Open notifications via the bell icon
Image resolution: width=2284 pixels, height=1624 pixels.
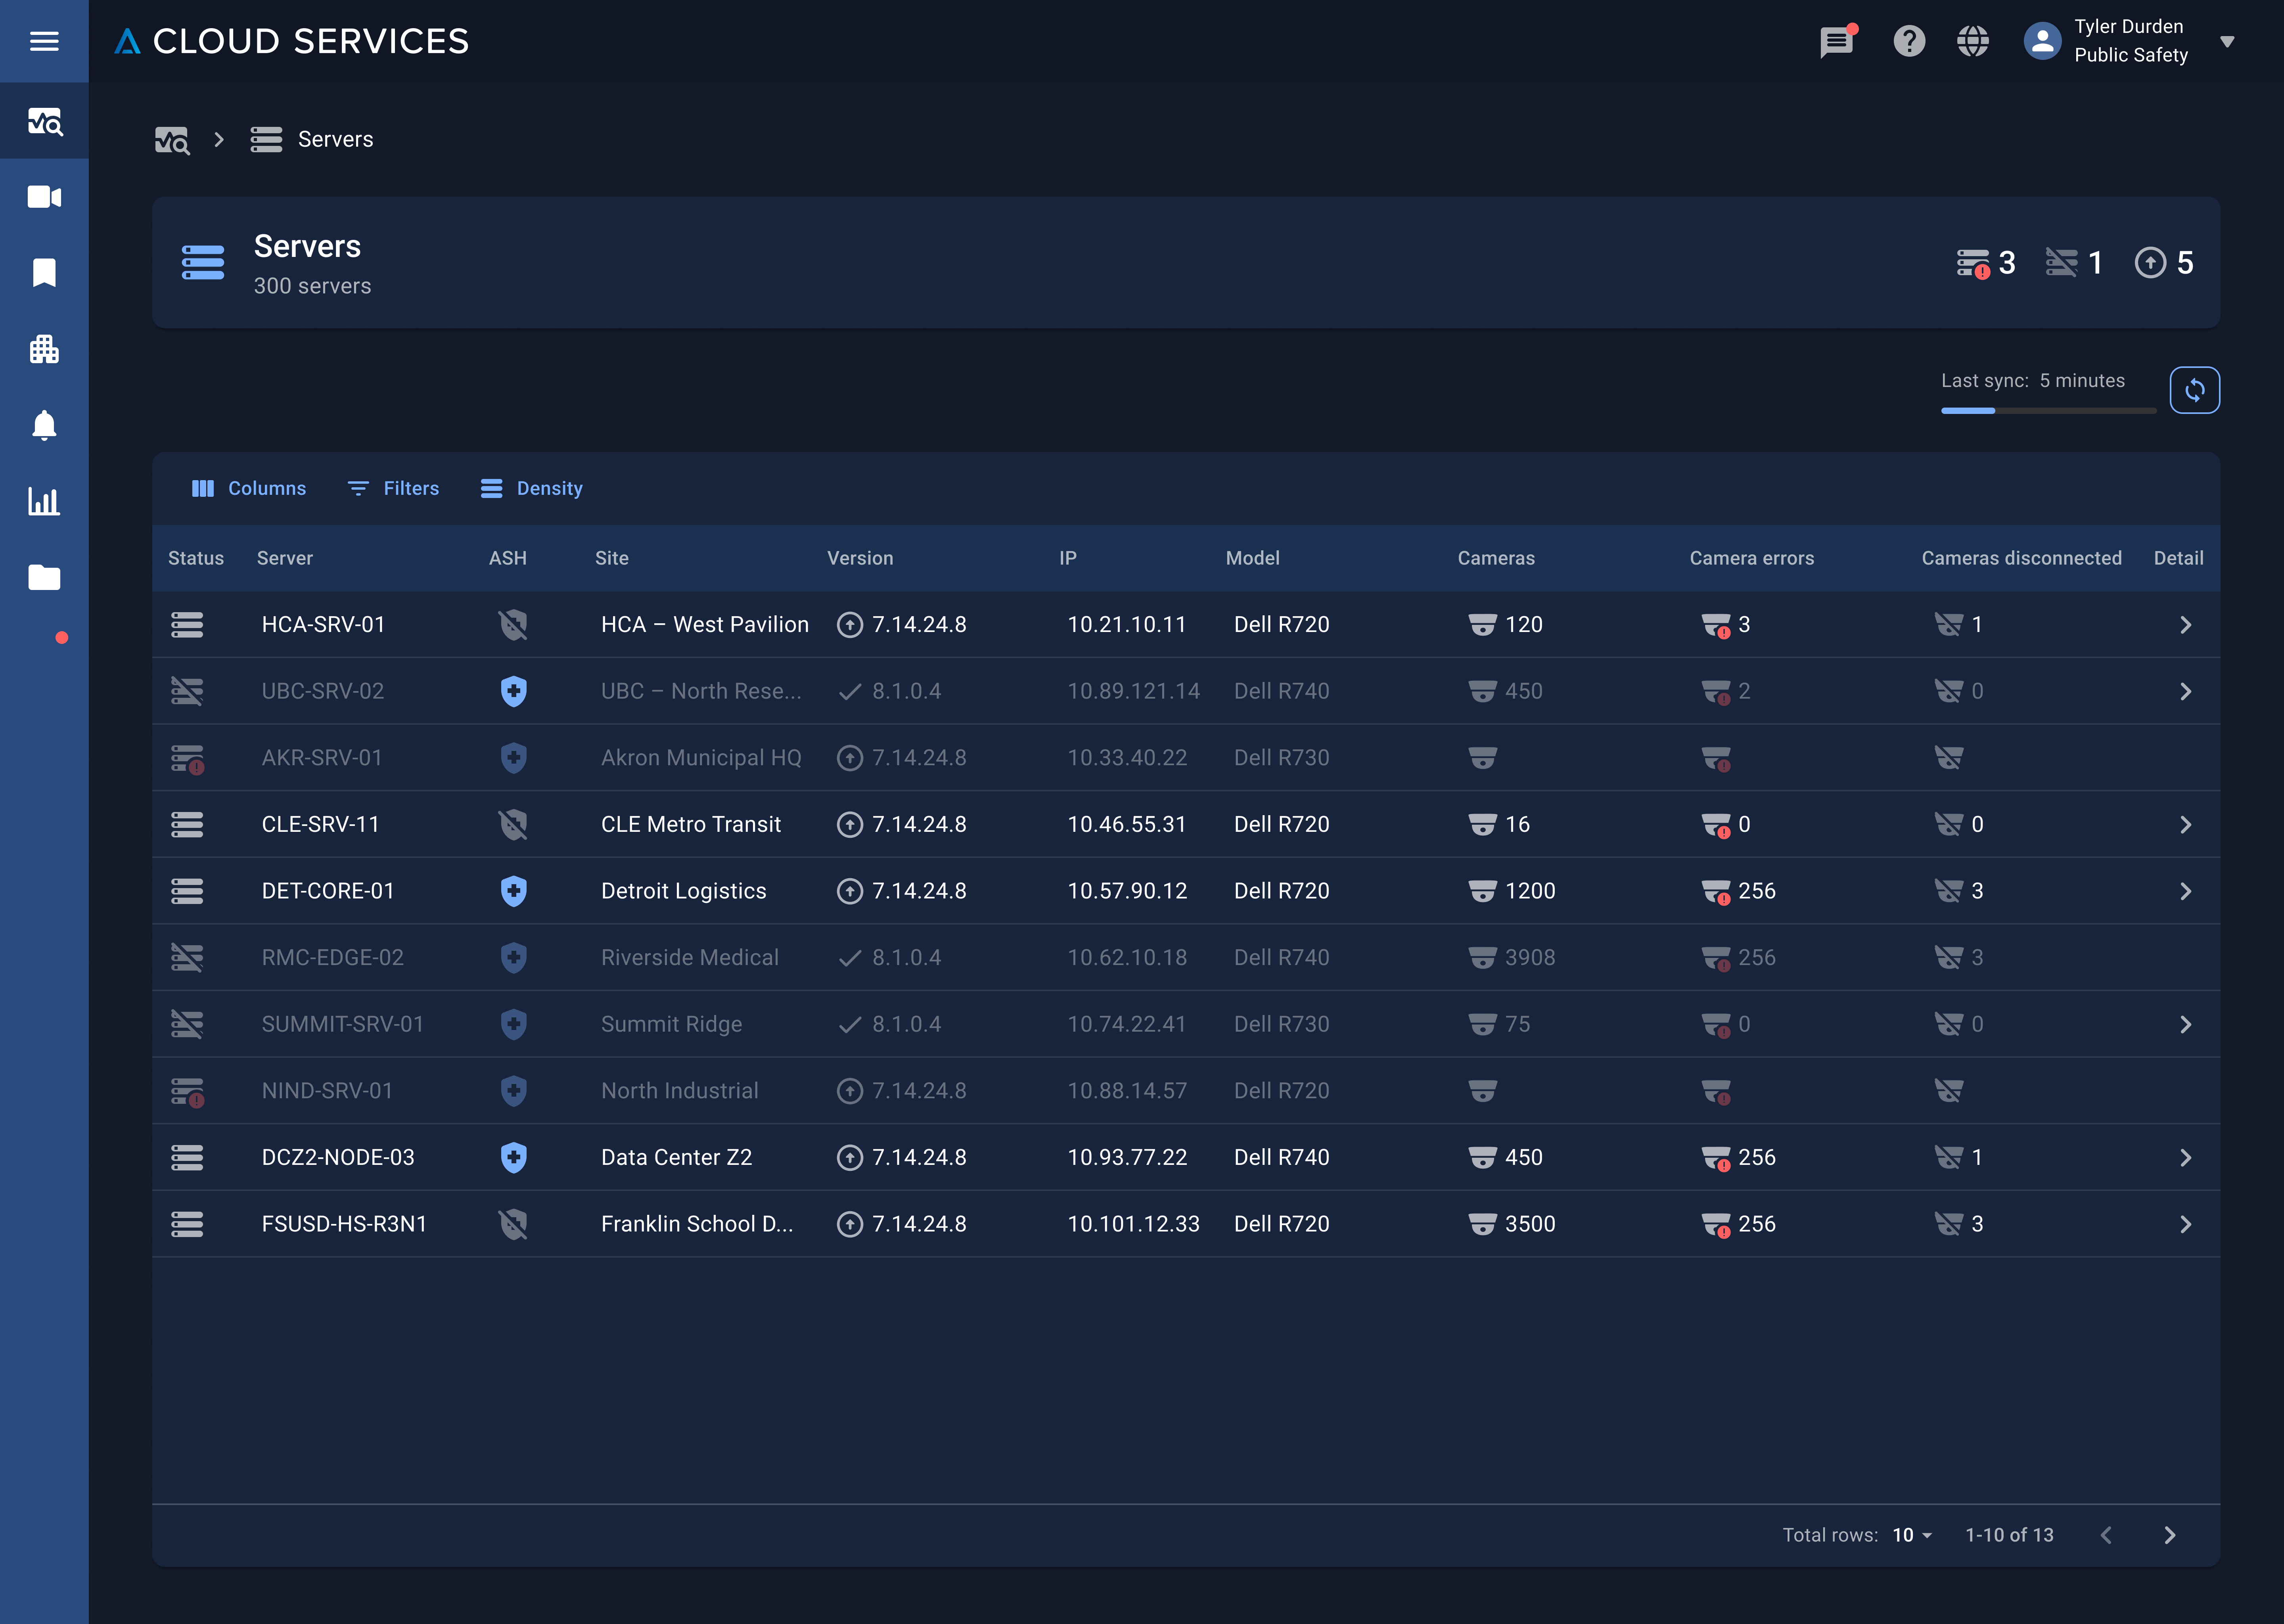click(x=44, y=426)
